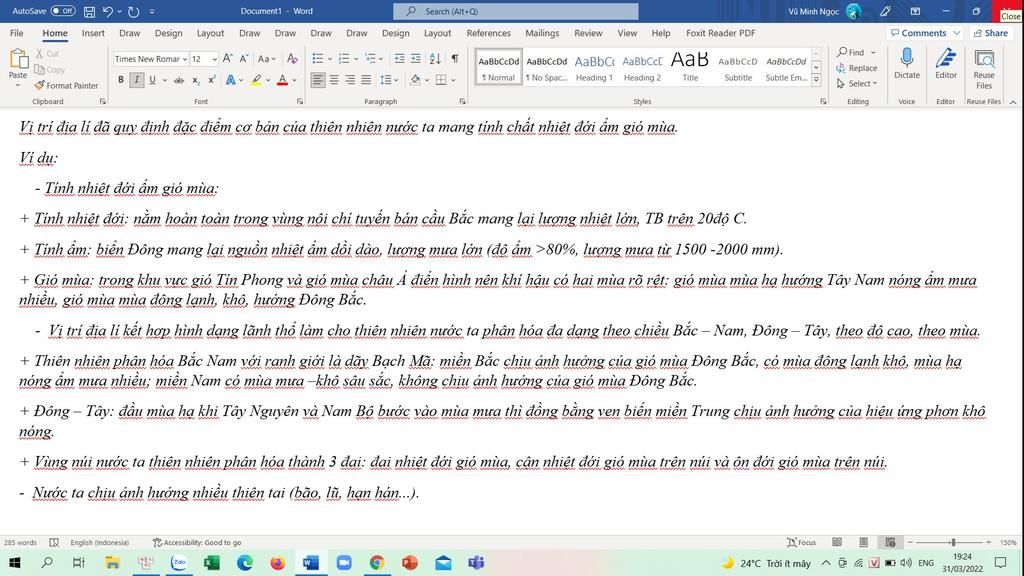Click the Save icon in title bar
Viewport: 1024px width, 576px height.
click(x=89, y=11)
